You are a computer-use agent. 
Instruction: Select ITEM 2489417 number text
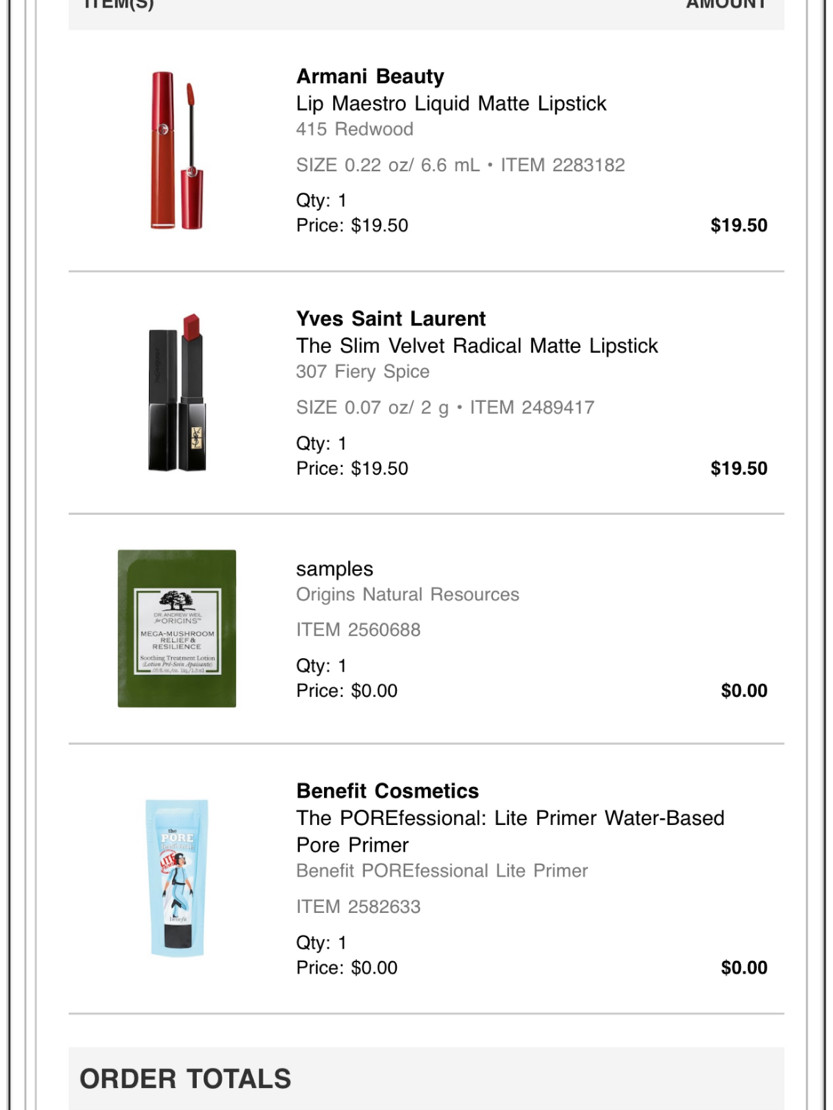(x=532, y=407)
